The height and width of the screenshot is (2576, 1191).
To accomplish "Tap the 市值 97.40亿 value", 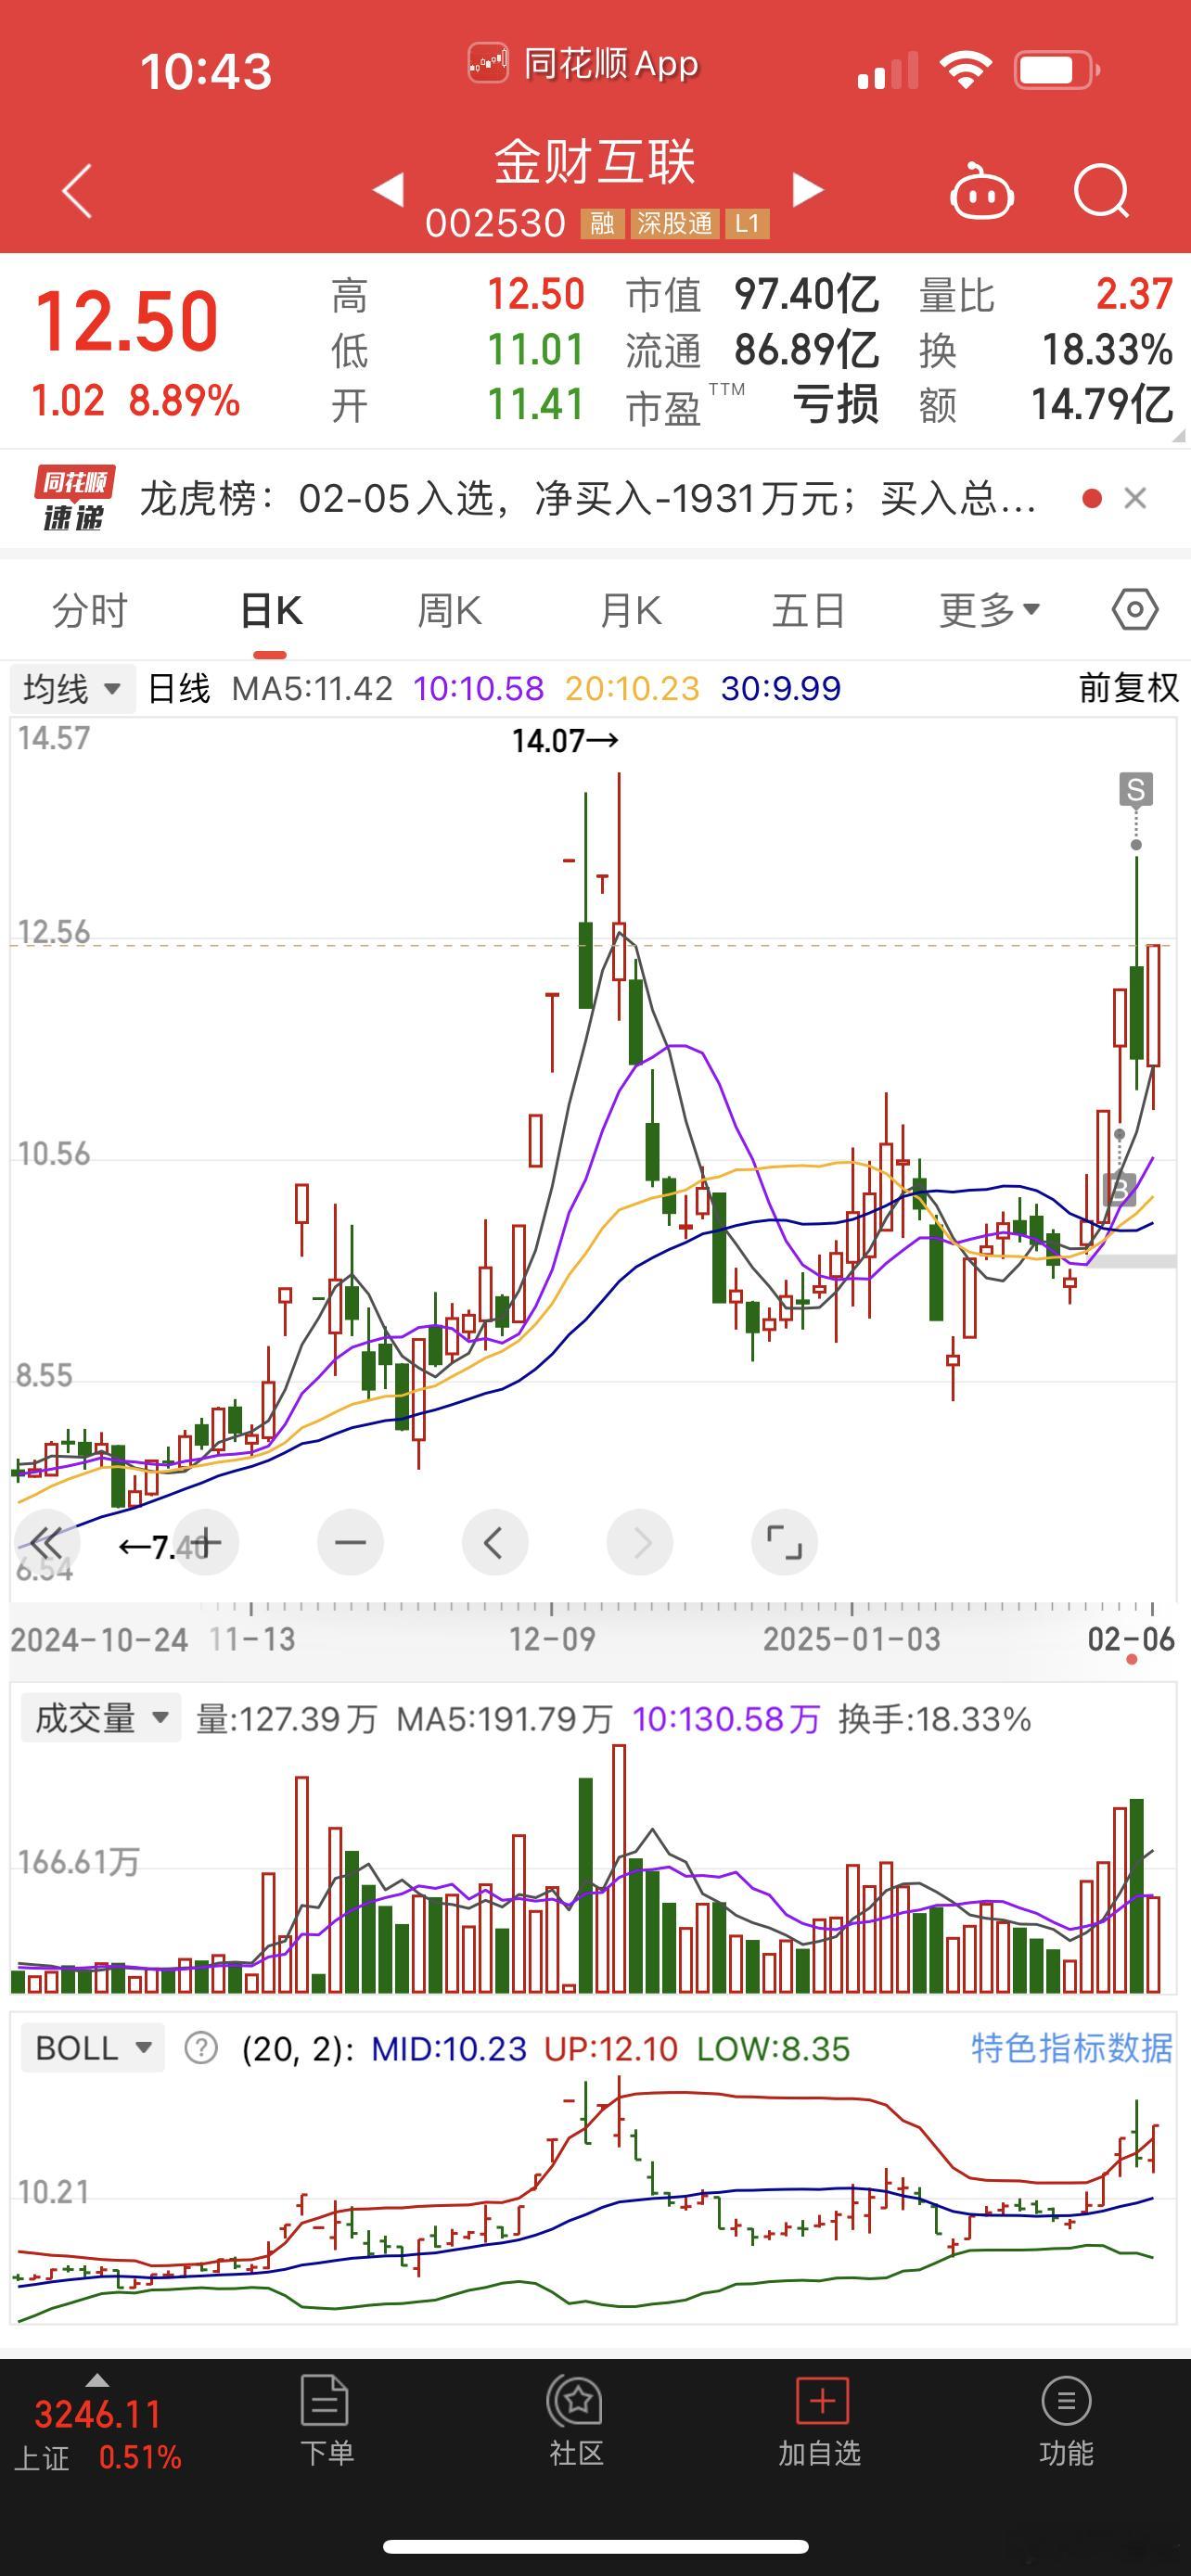I will (806, 295).
